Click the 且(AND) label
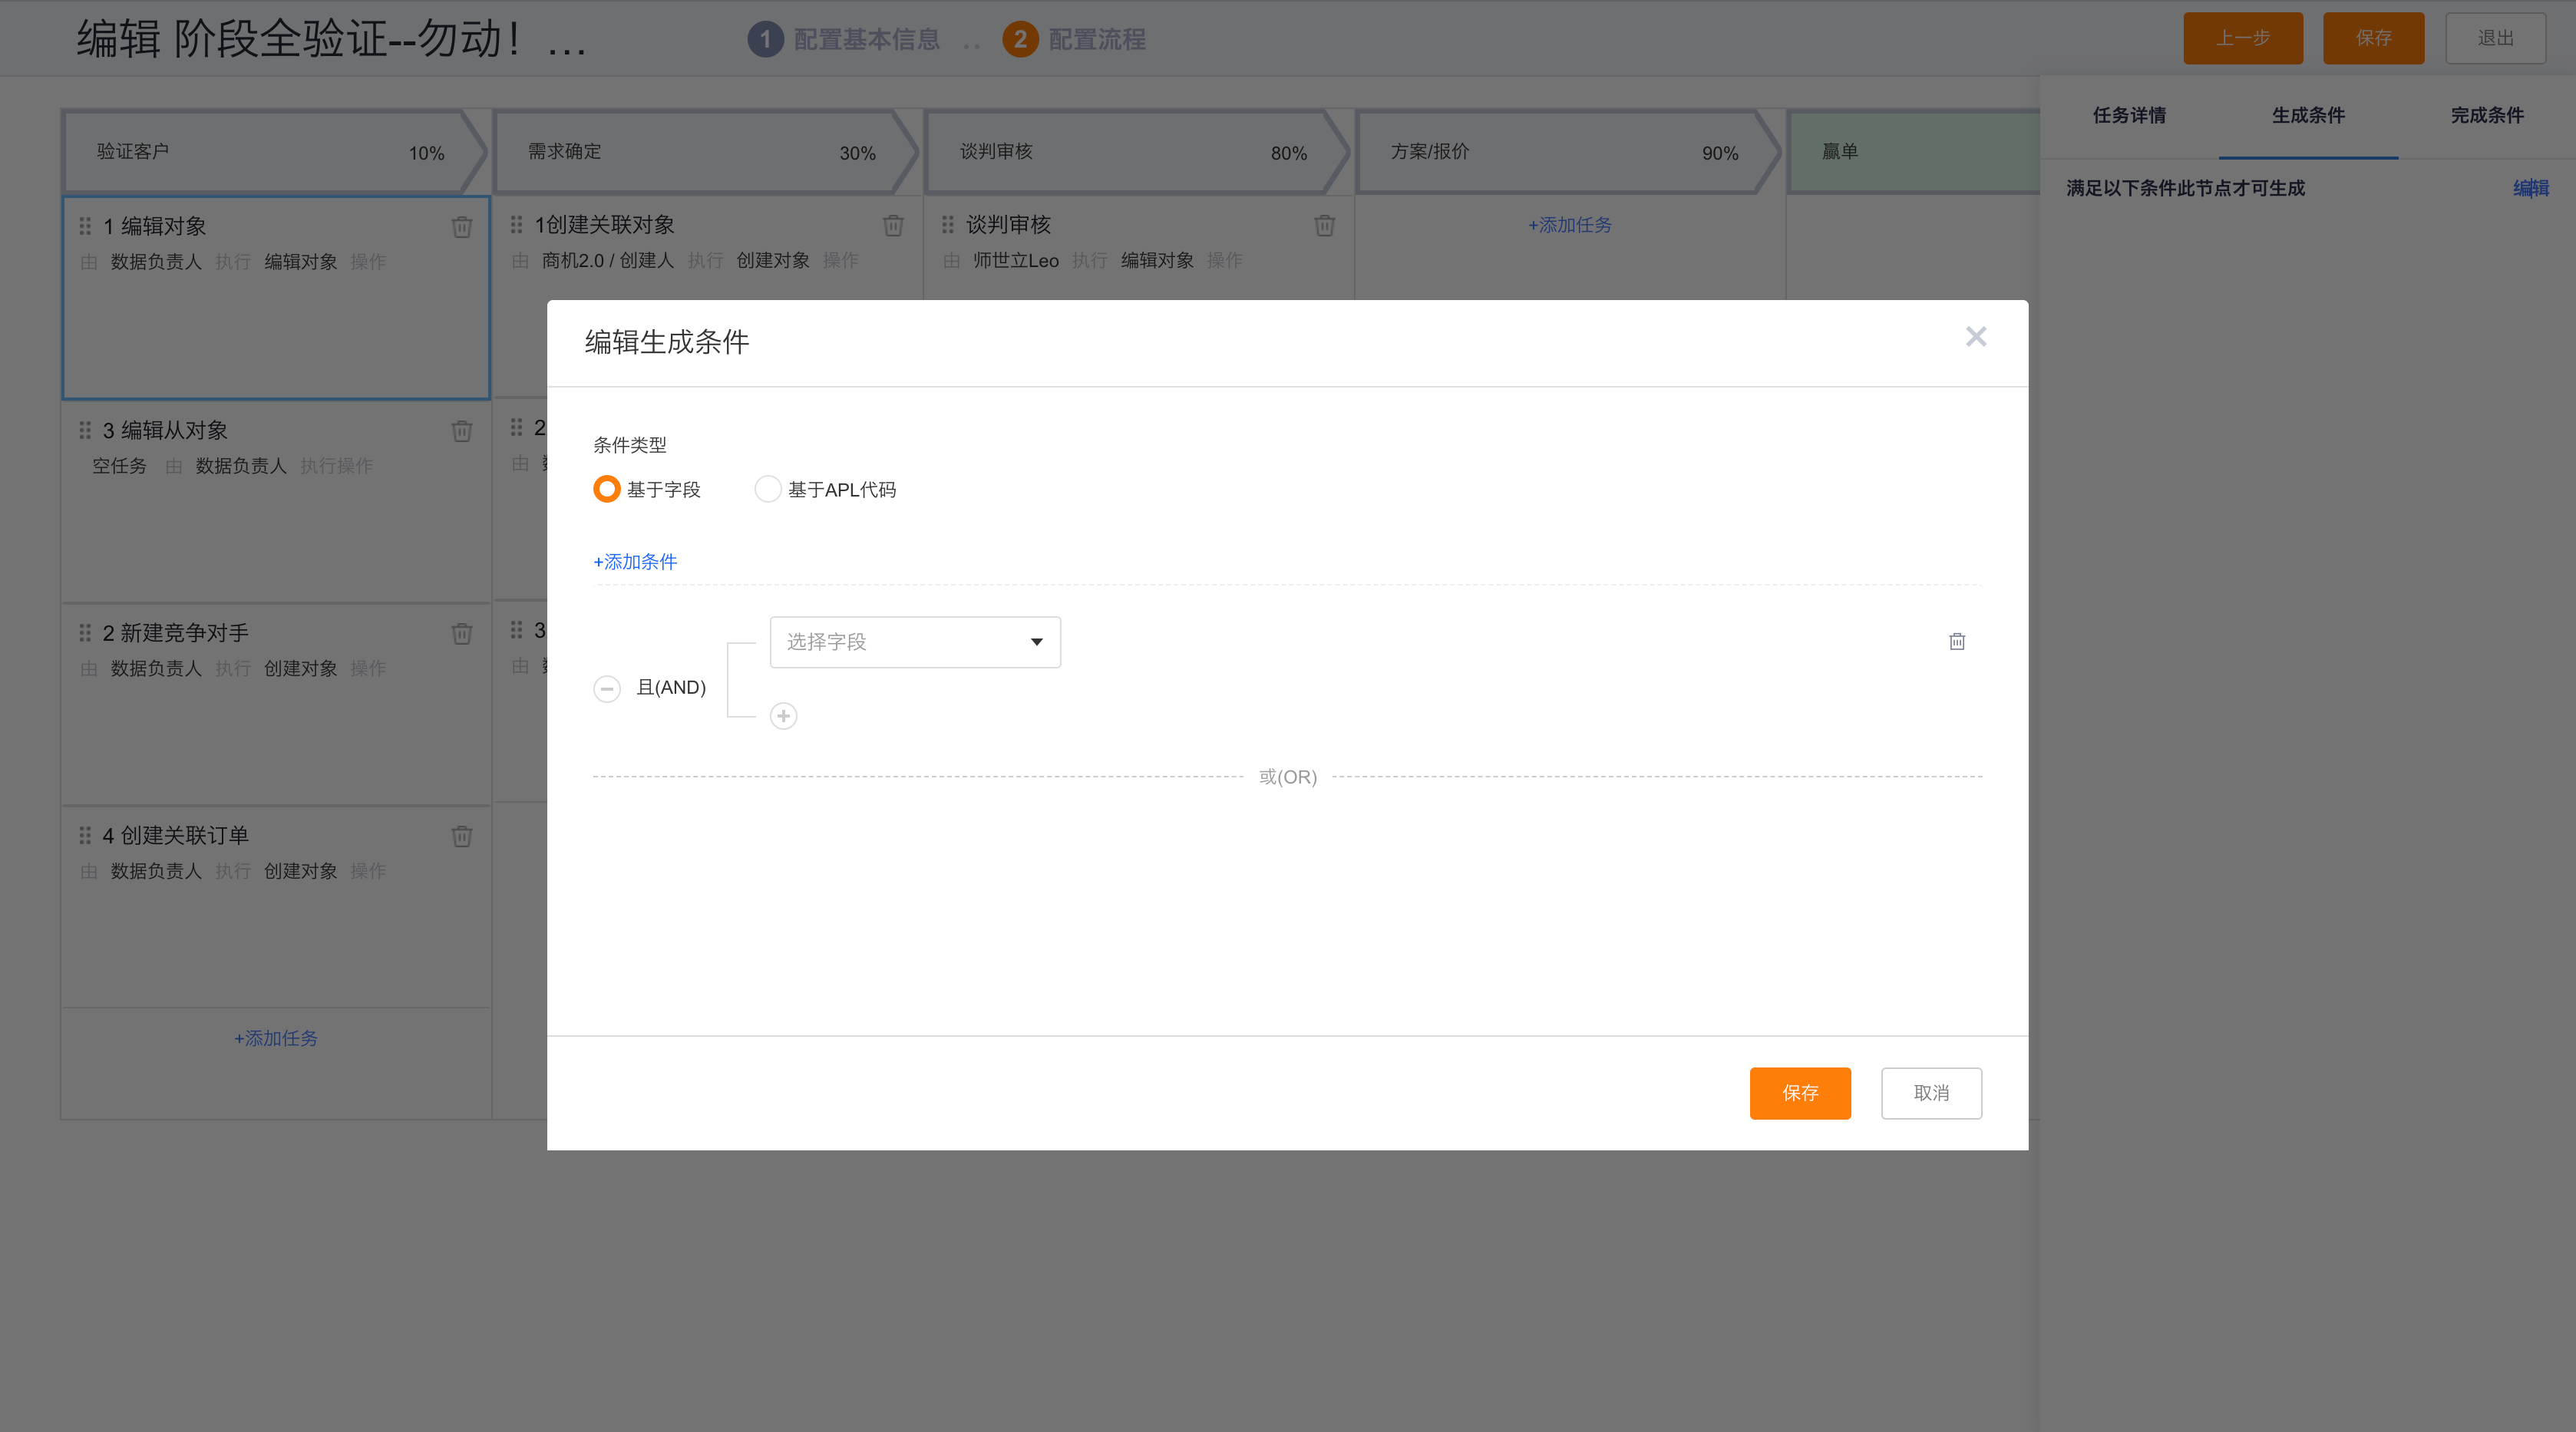Viewport: 2576px width, 1432px height. tap(671, 688)
